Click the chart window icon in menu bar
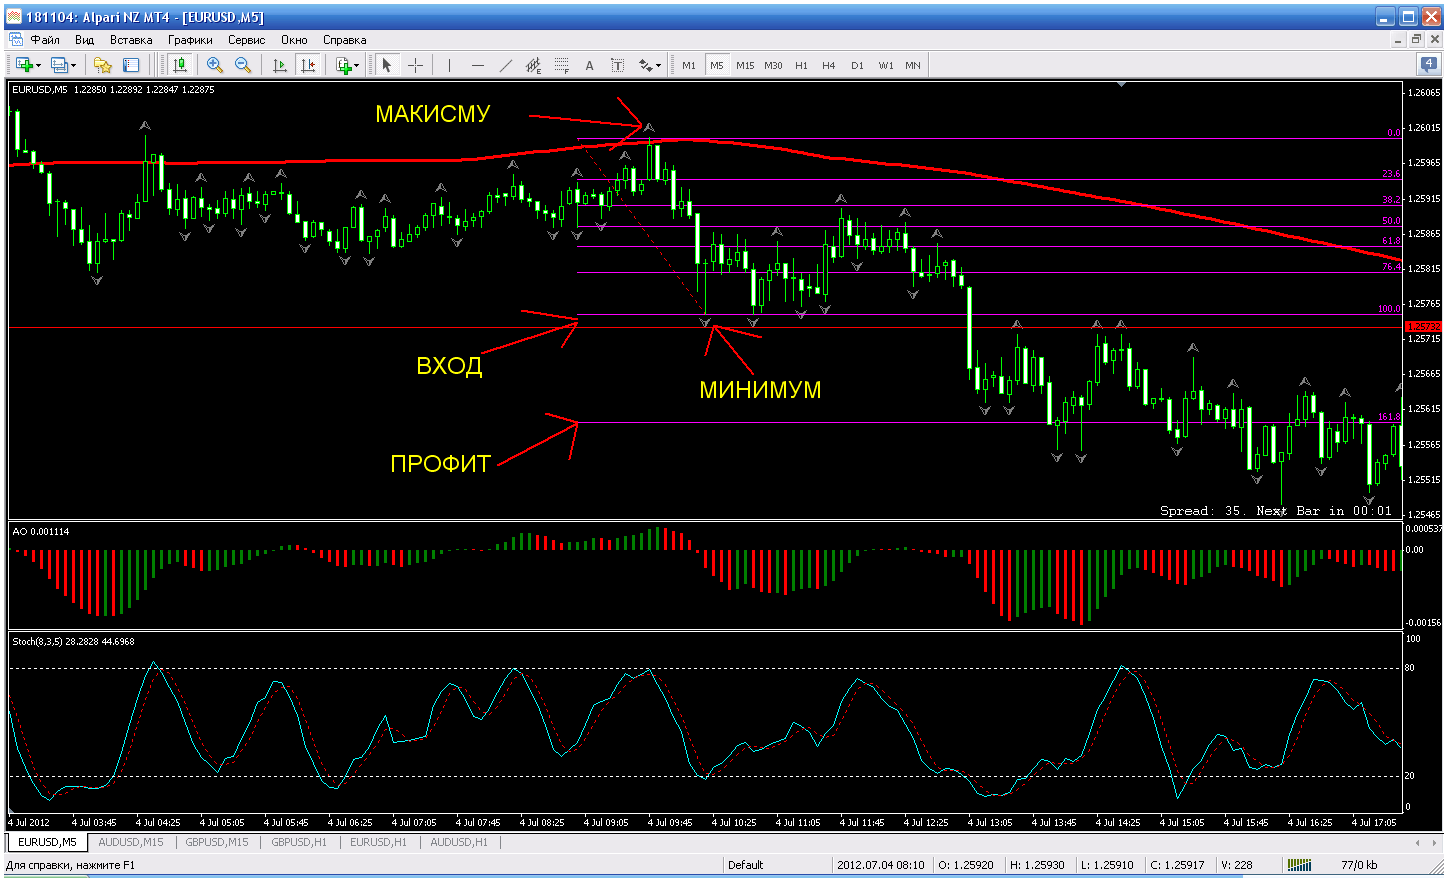 pos(15,40)
